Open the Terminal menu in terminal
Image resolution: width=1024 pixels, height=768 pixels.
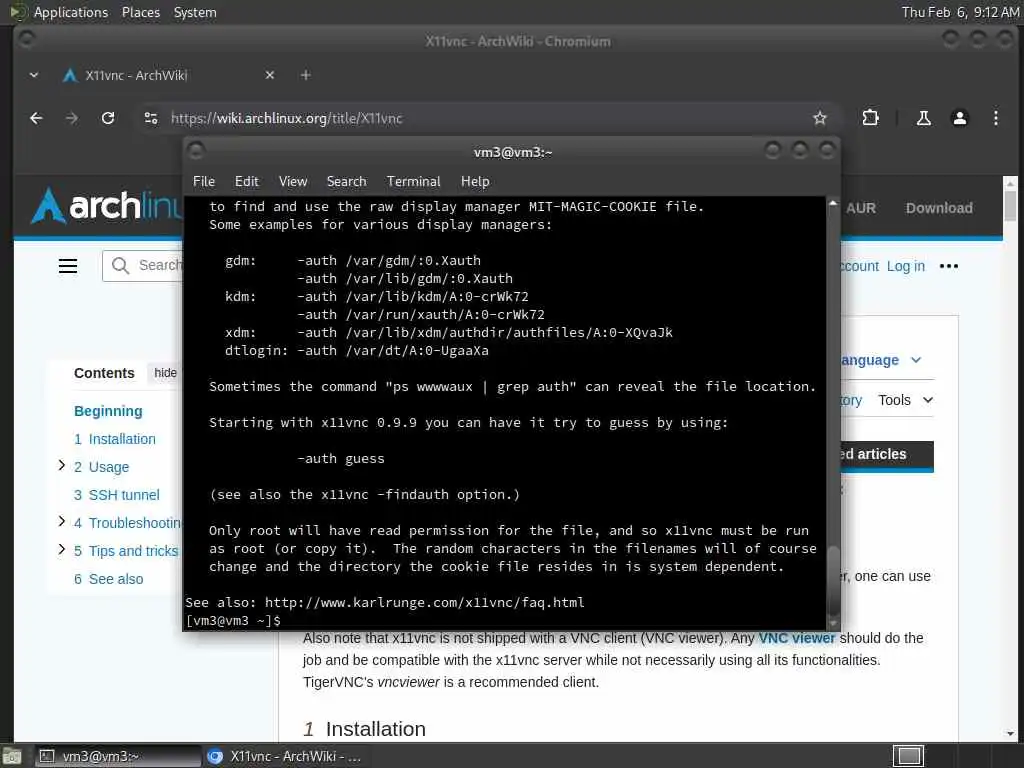click(413, 182)
